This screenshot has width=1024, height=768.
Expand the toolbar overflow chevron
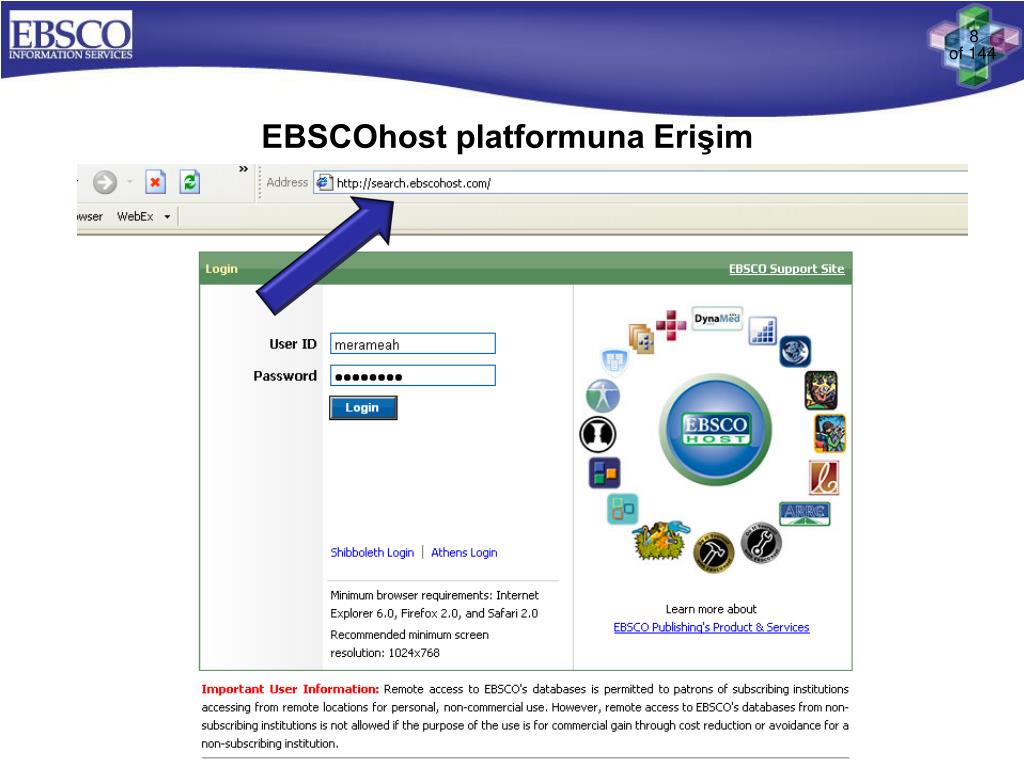244,169
